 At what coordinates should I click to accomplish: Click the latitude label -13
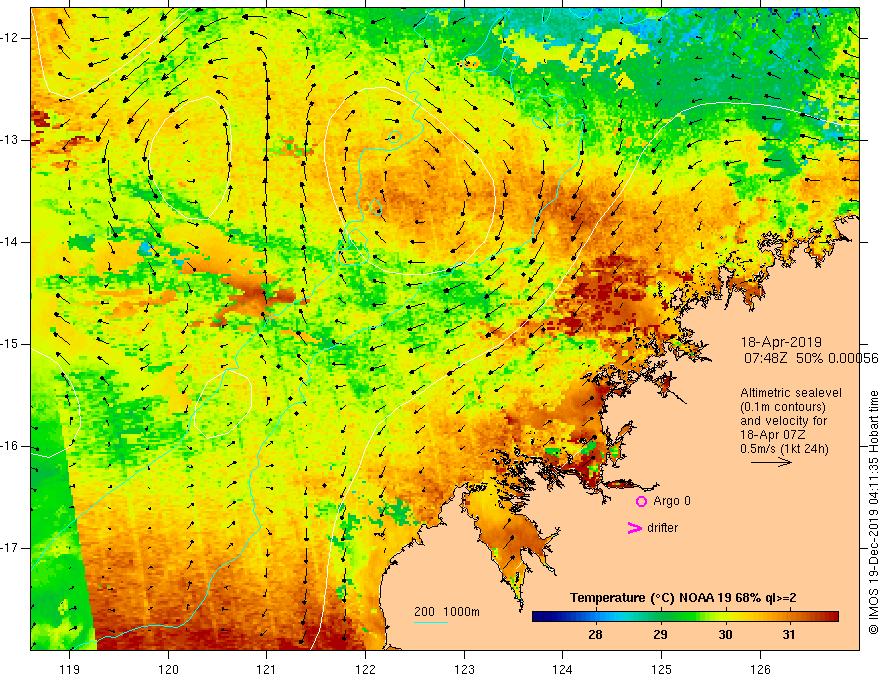point(10,140)
